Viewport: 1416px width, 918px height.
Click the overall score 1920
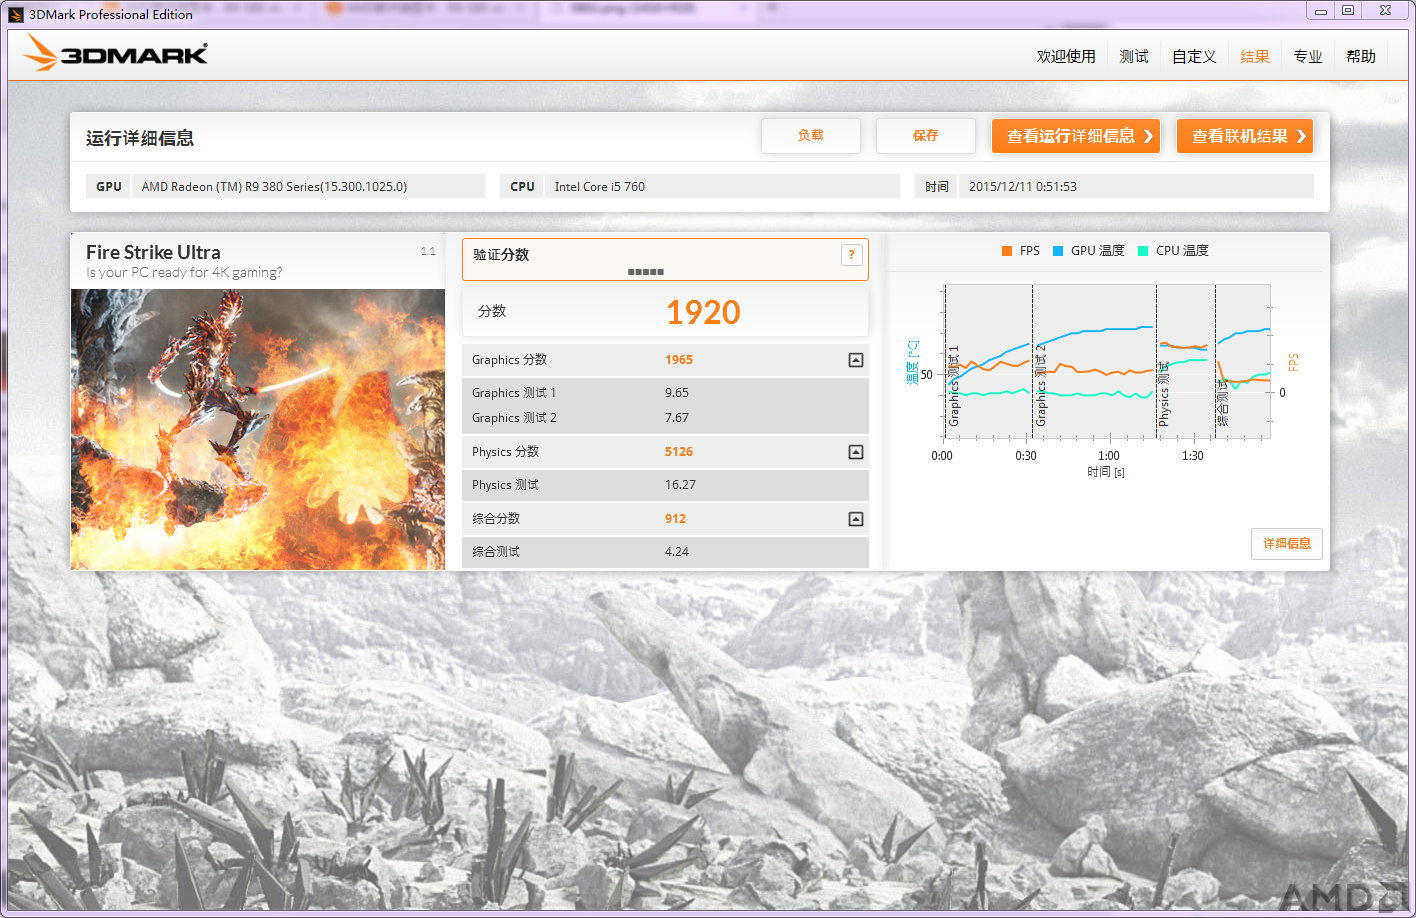tap(703, 312)
